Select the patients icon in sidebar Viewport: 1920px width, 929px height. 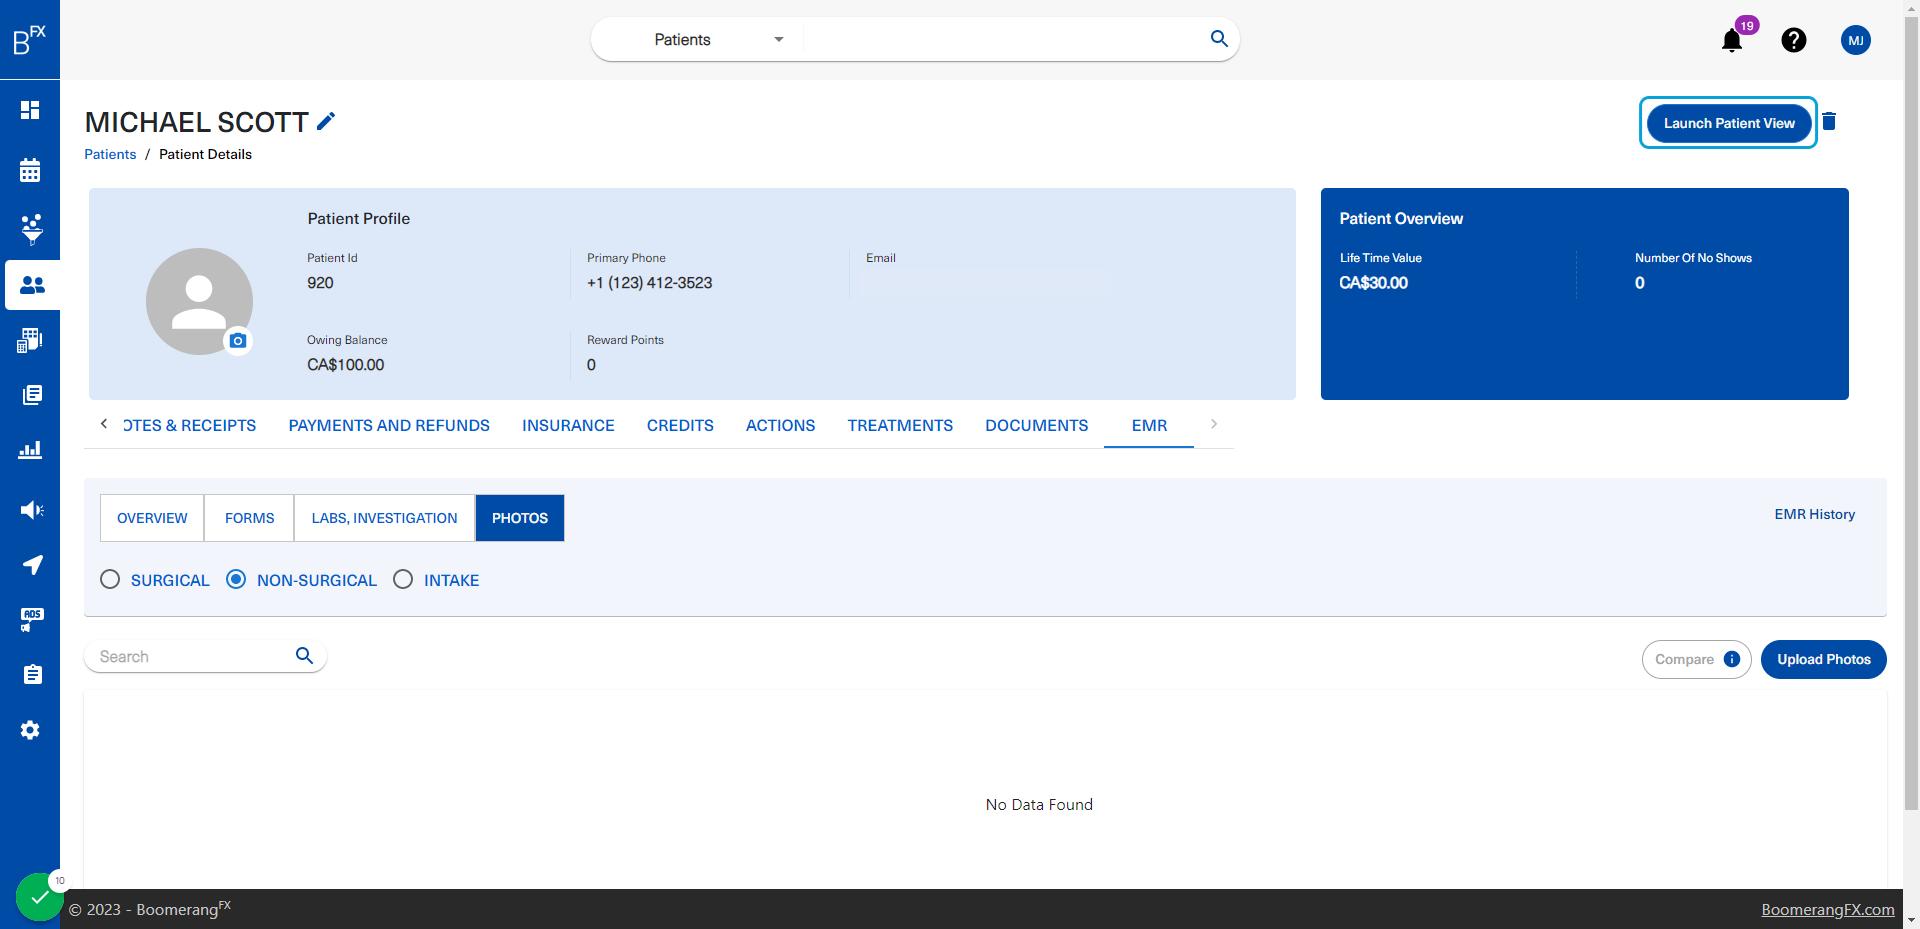32,285
